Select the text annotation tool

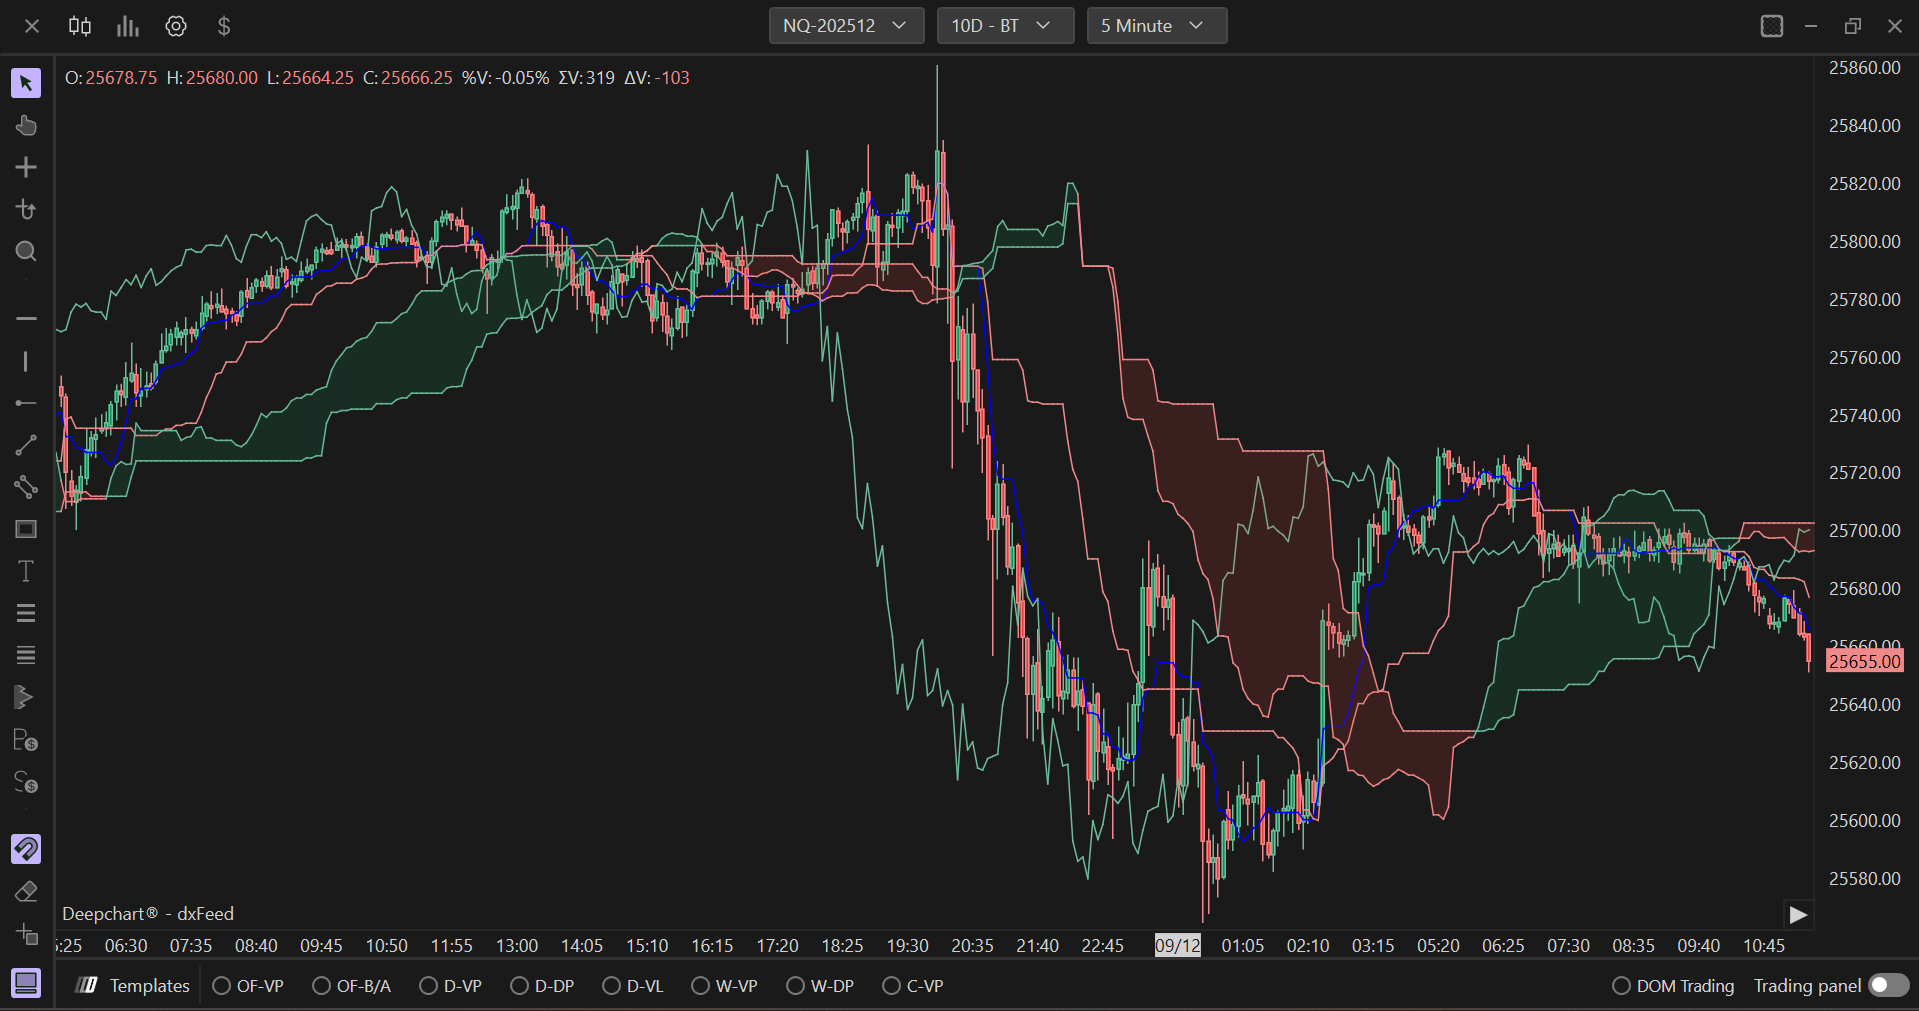point(26,571)
